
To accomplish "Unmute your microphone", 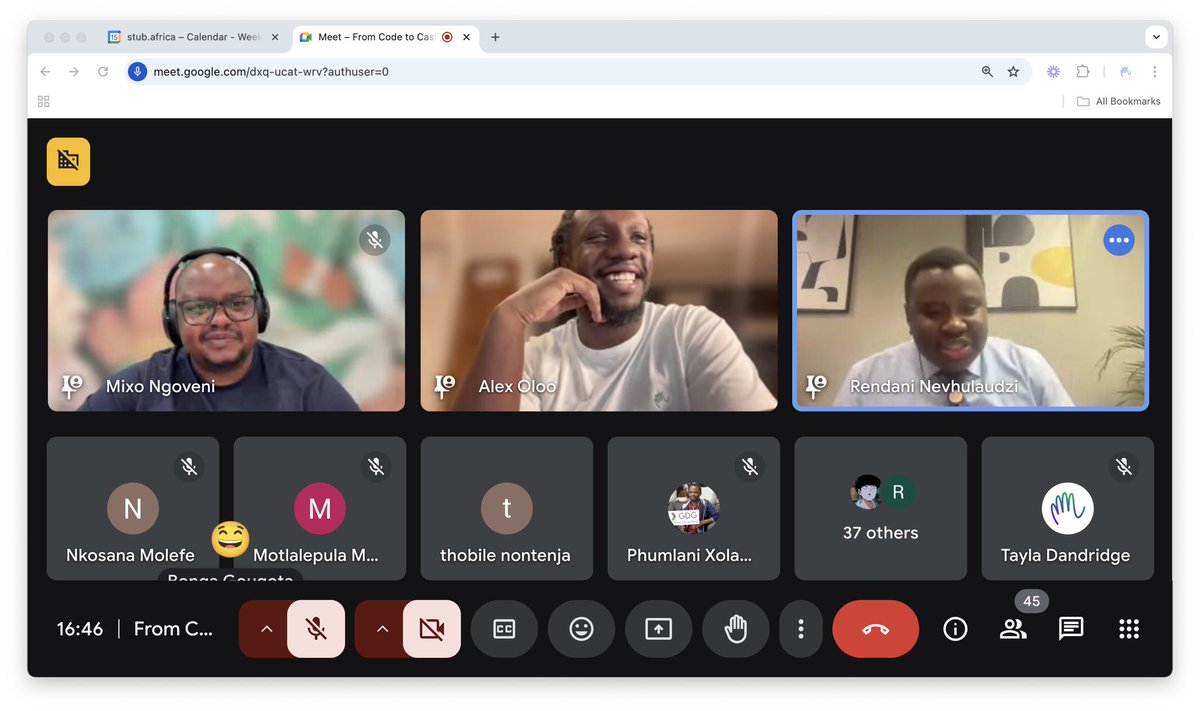I will coord(316,628).
